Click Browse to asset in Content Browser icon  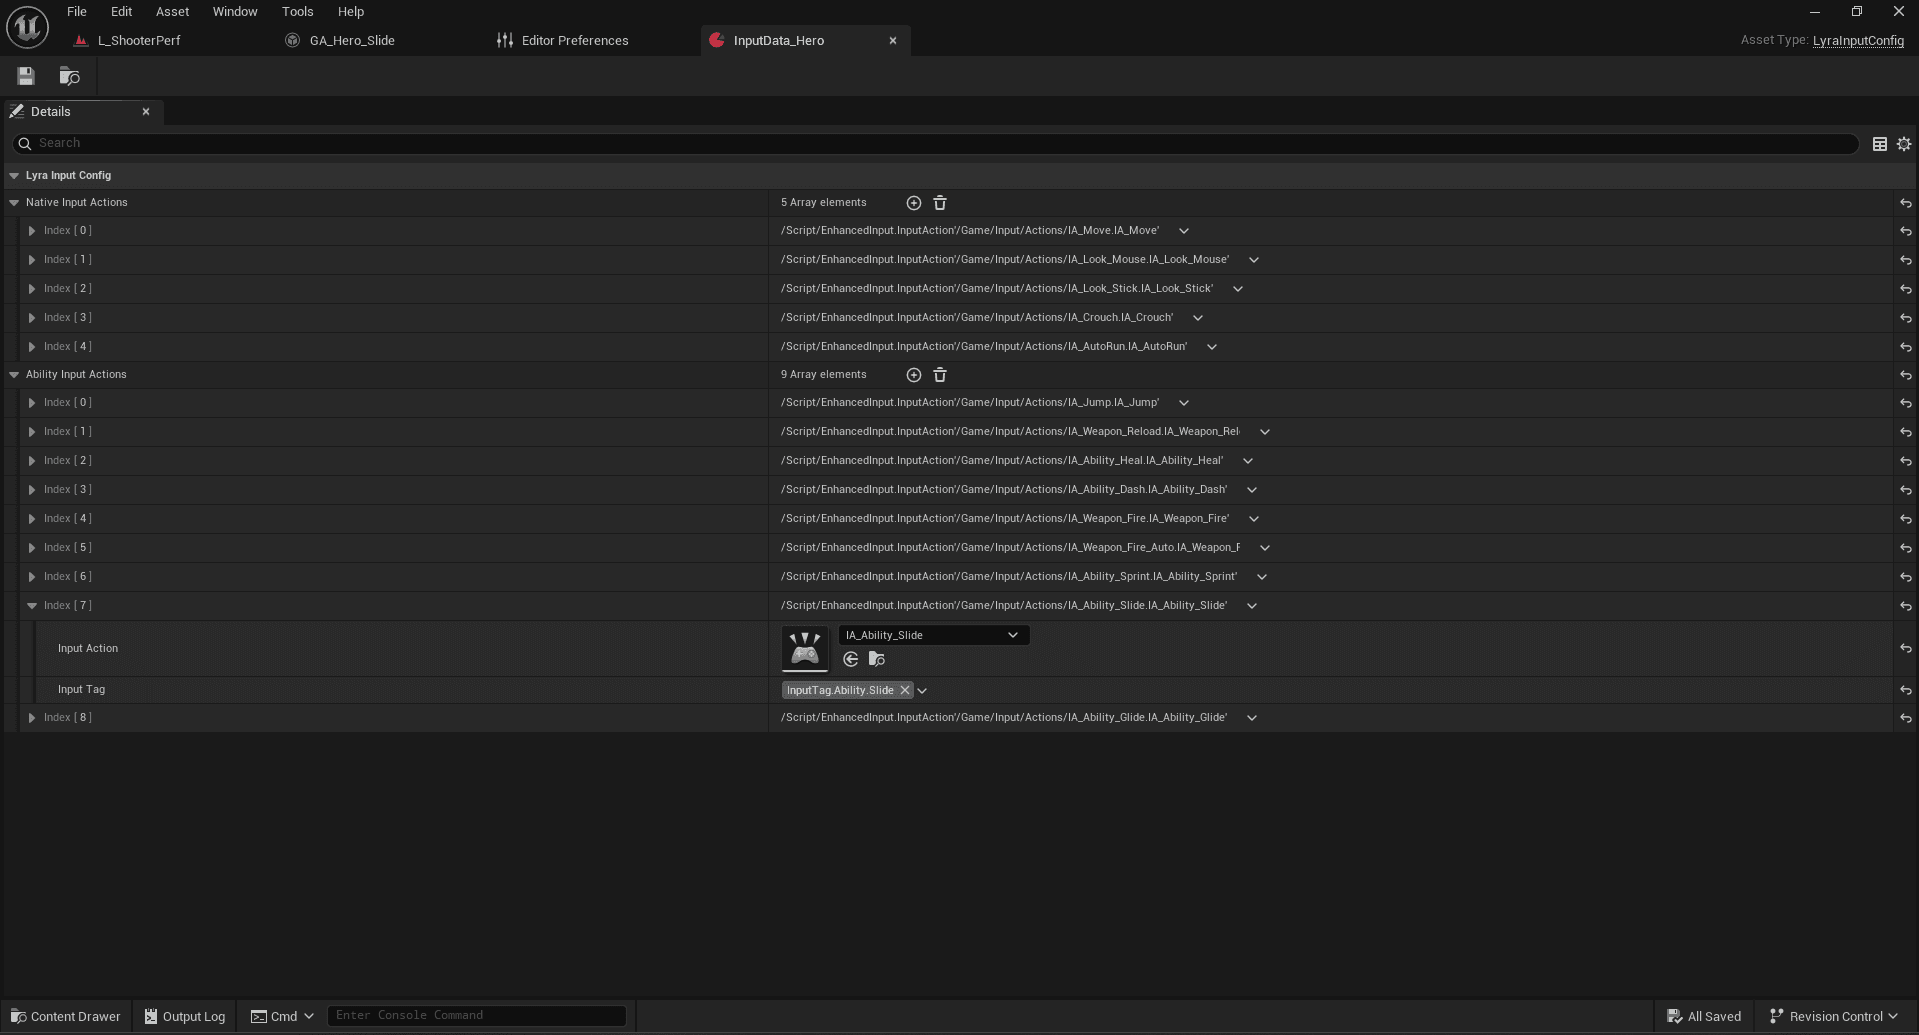pyautogui.click(x=69, y=76)
